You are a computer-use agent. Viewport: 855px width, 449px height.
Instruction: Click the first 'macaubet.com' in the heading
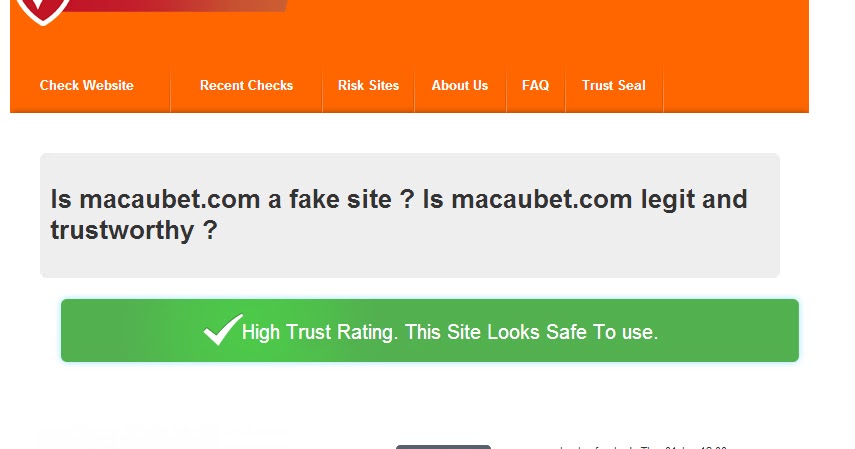(170, 199)
